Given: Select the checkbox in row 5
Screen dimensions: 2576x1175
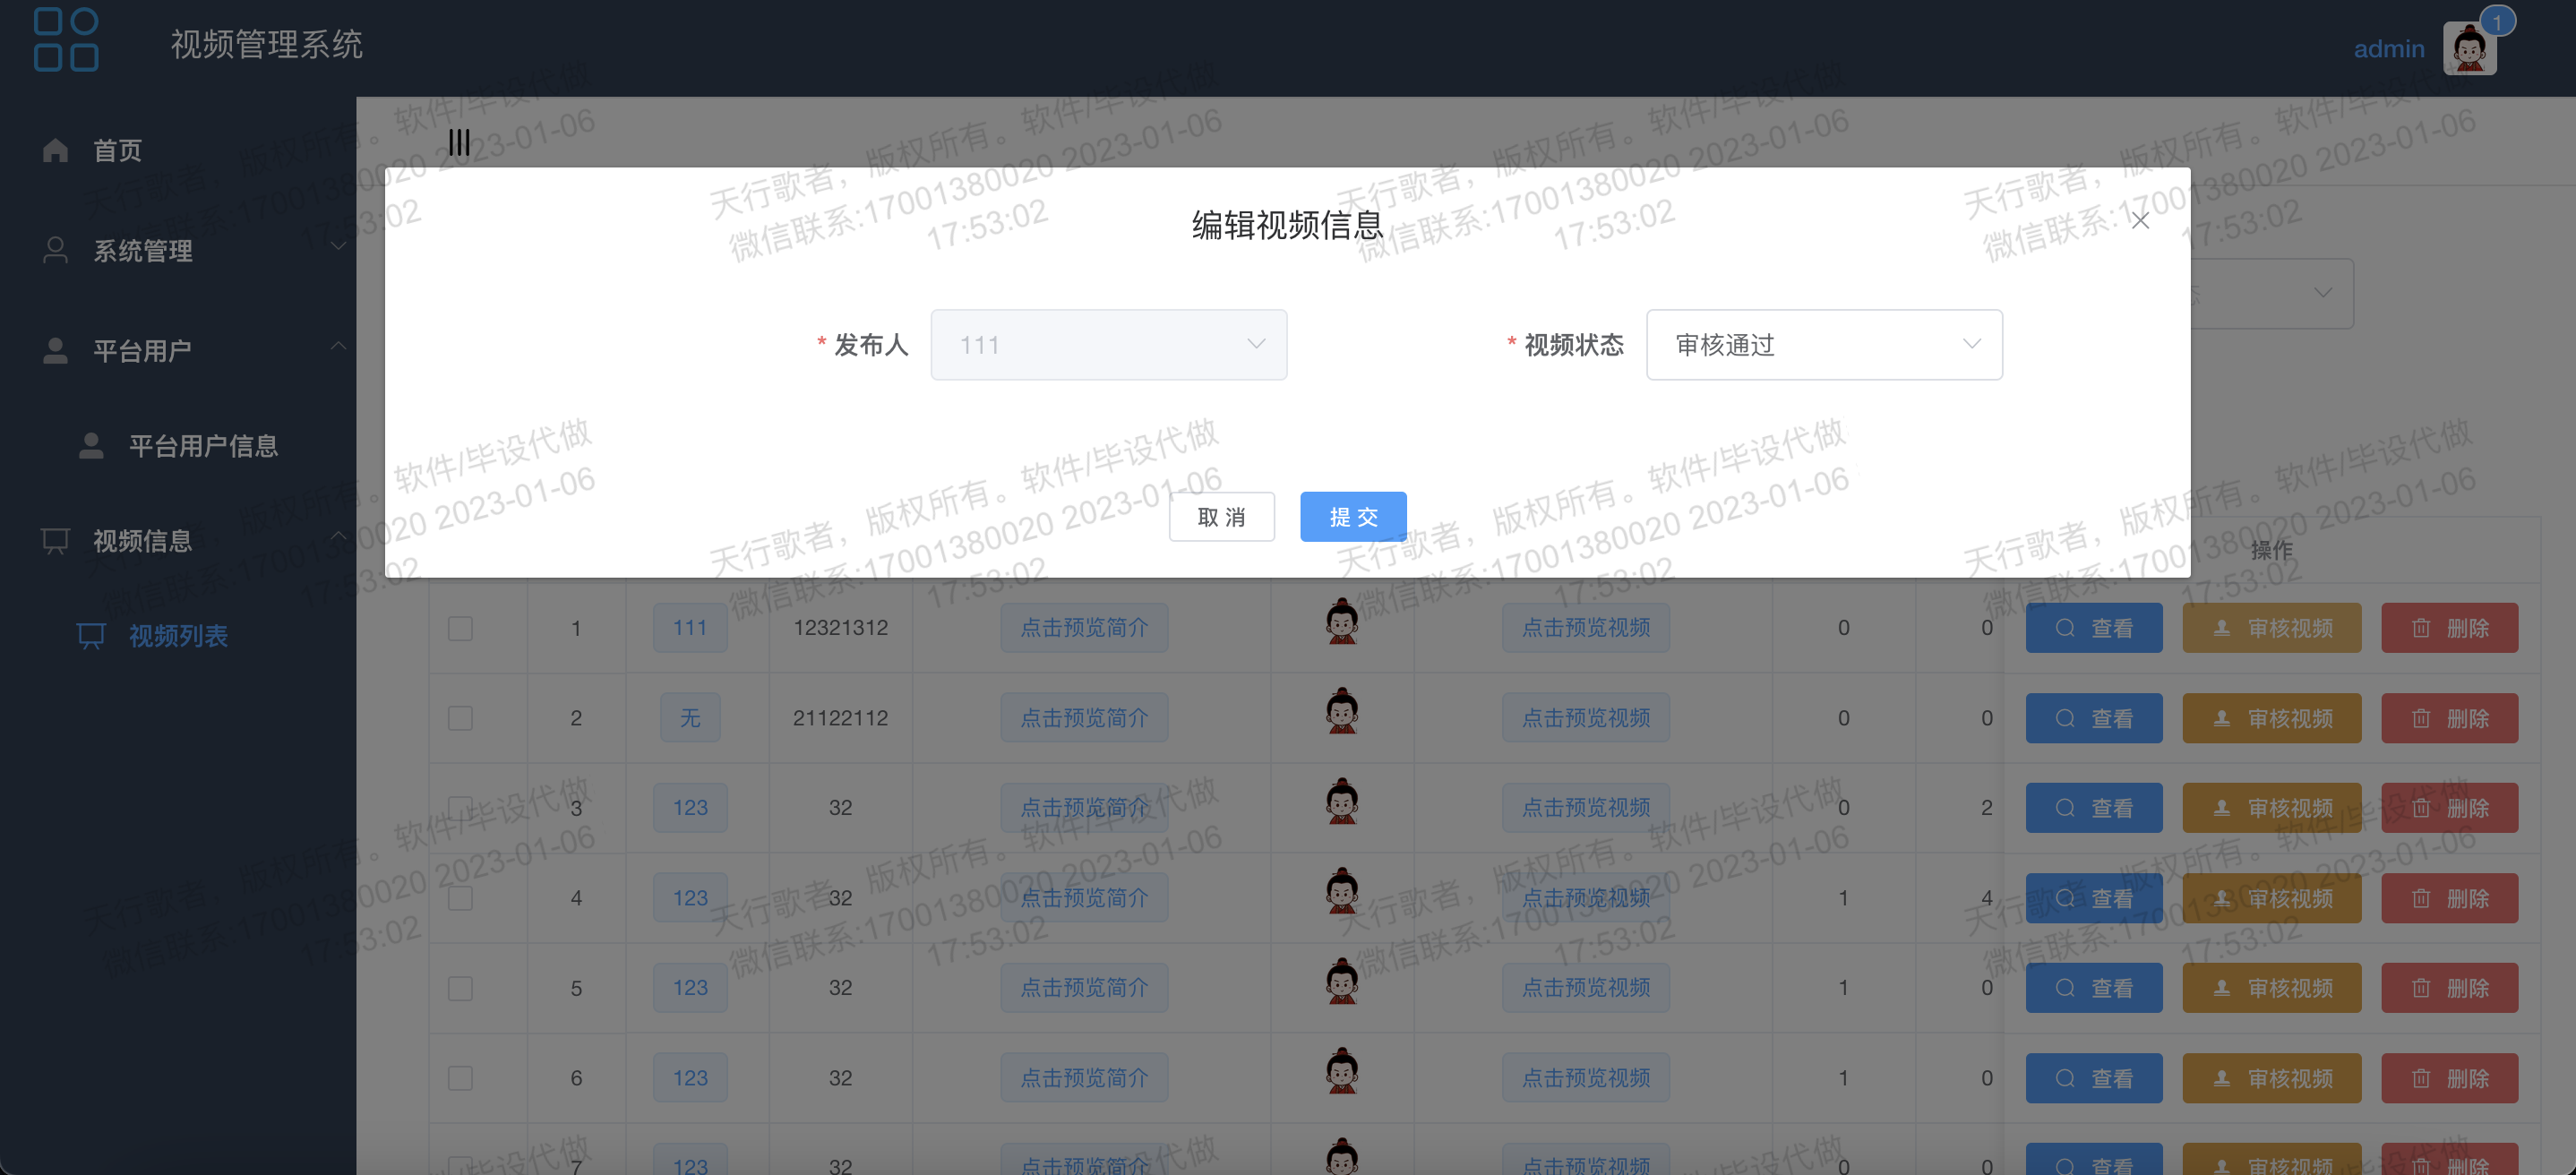Looking at the screenshot, I should point(460,988).
